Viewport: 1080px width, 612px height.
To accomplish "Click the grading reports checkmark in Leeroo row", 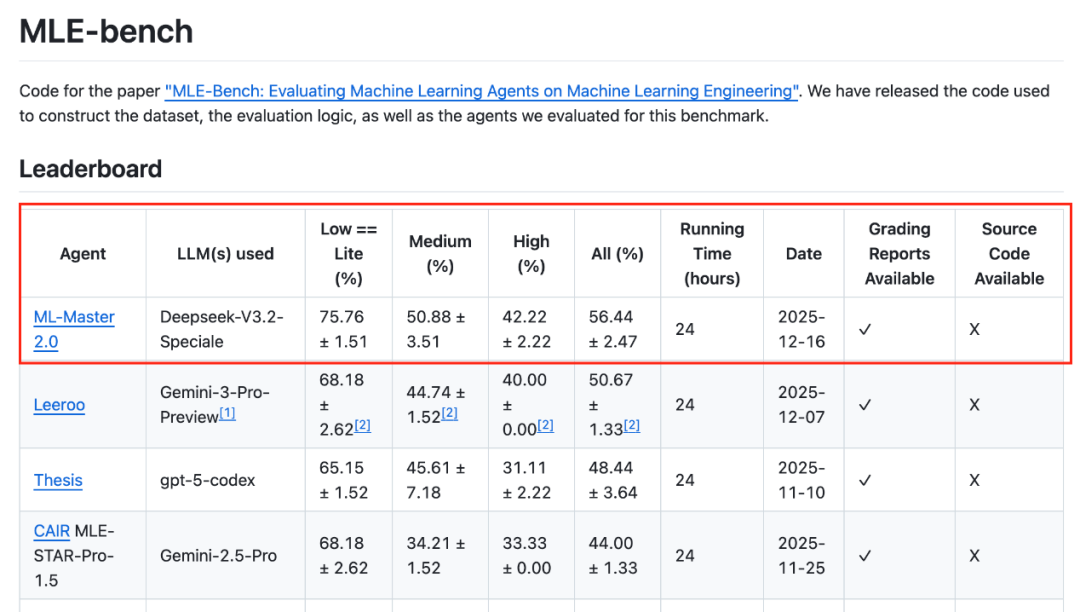I will coord(866,405).
